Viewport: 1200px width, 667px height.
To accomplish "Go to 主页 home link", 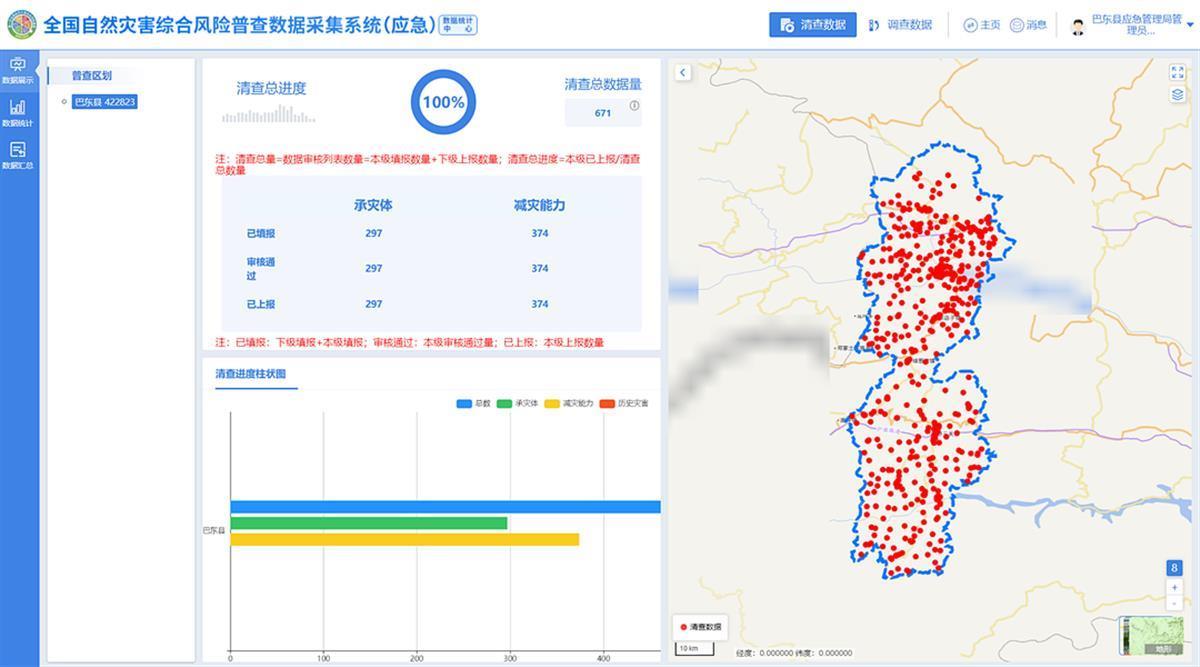I will coord(981,25).
